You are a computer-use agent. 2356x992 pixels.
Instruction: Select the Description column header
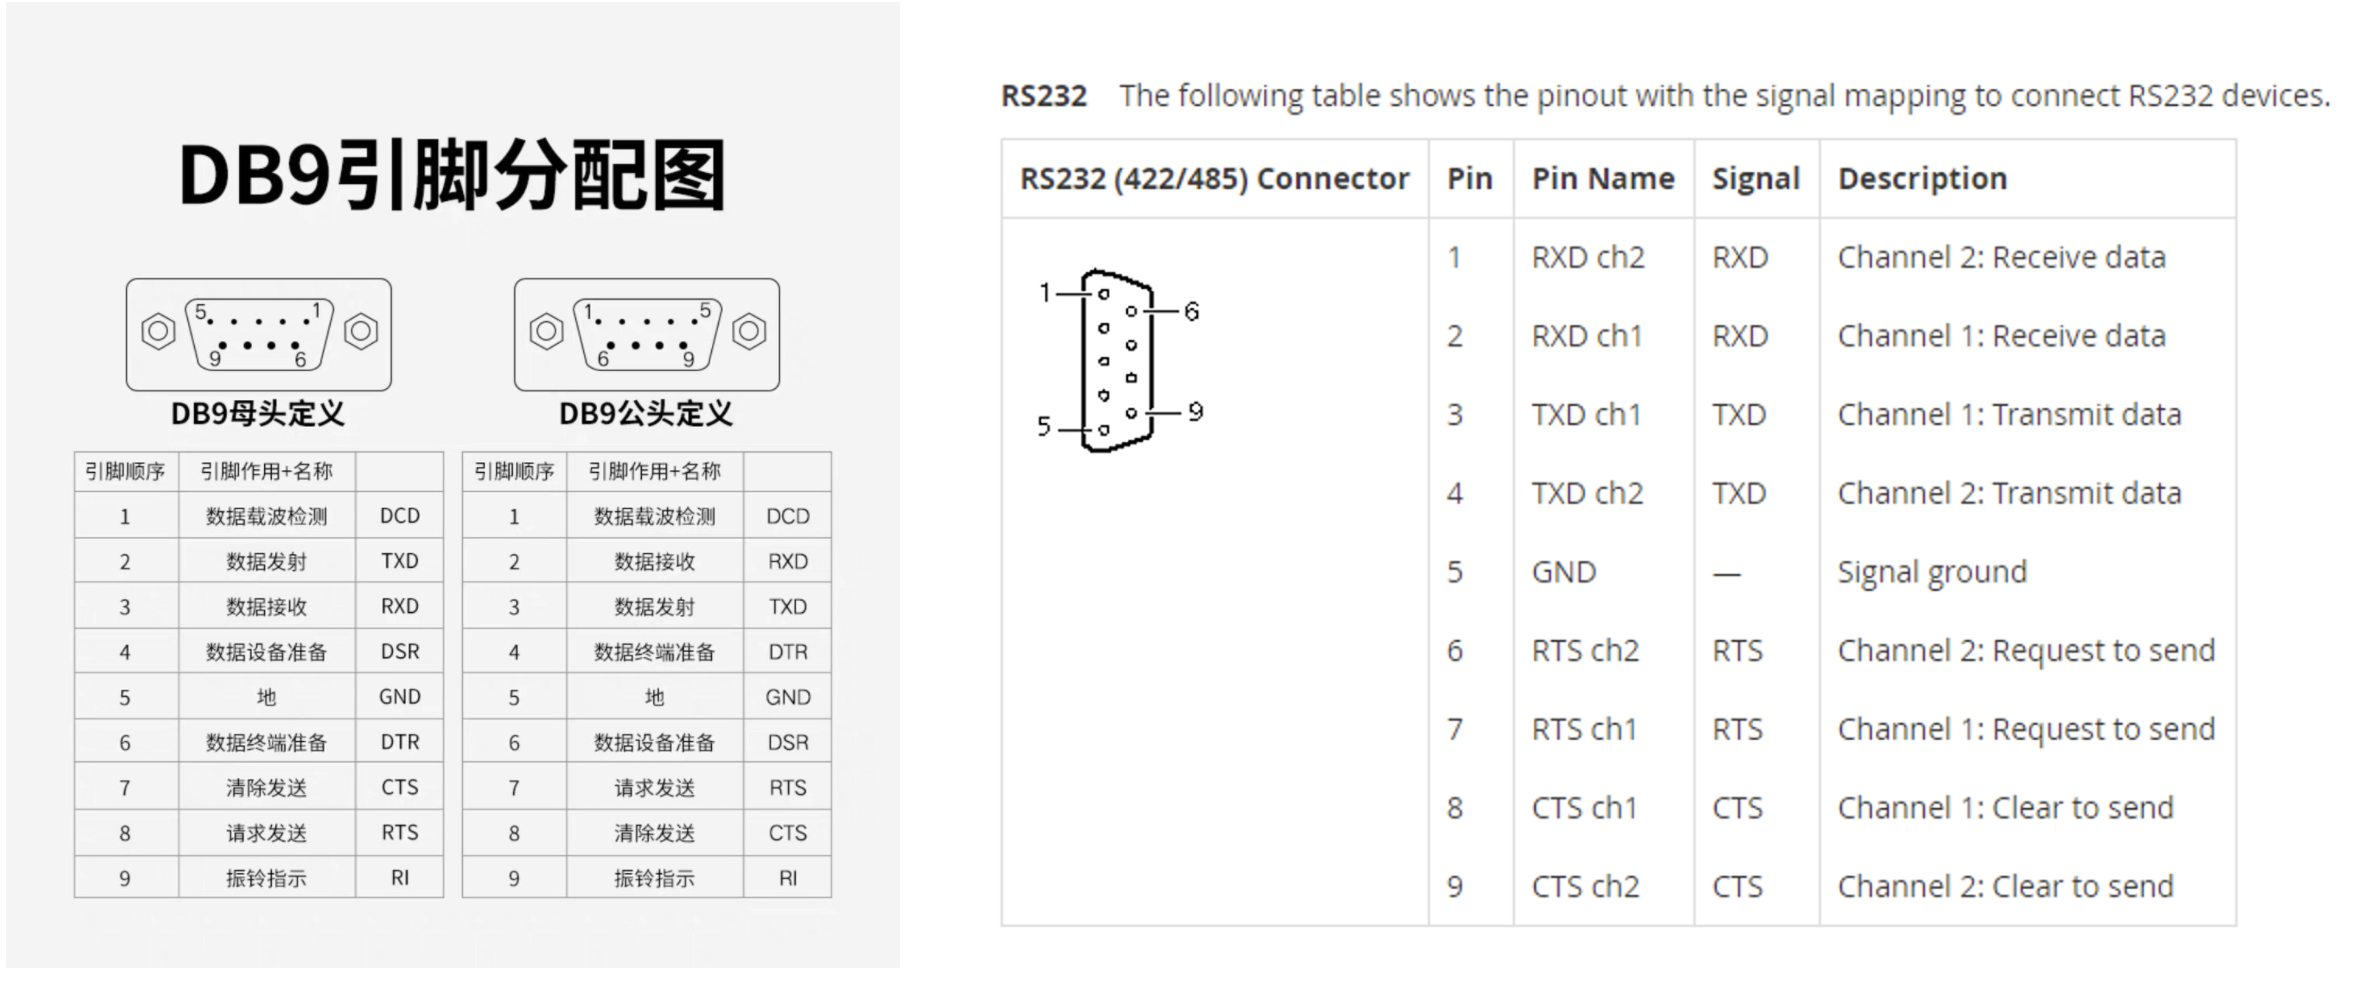[1922, 179]
